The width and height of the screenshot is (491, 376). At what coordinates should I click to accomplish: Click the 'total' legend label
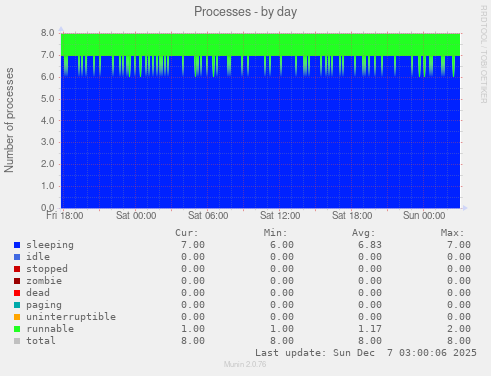pyautogui.click(x=41, y=341)
